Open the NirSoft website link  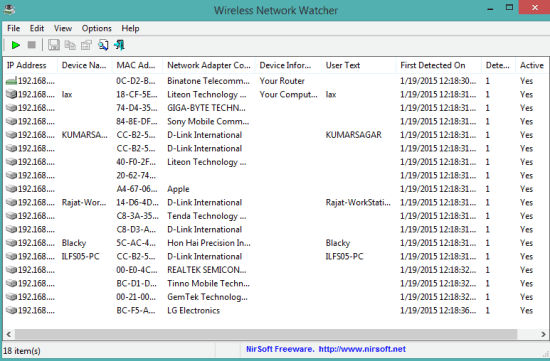pos(362,349)
